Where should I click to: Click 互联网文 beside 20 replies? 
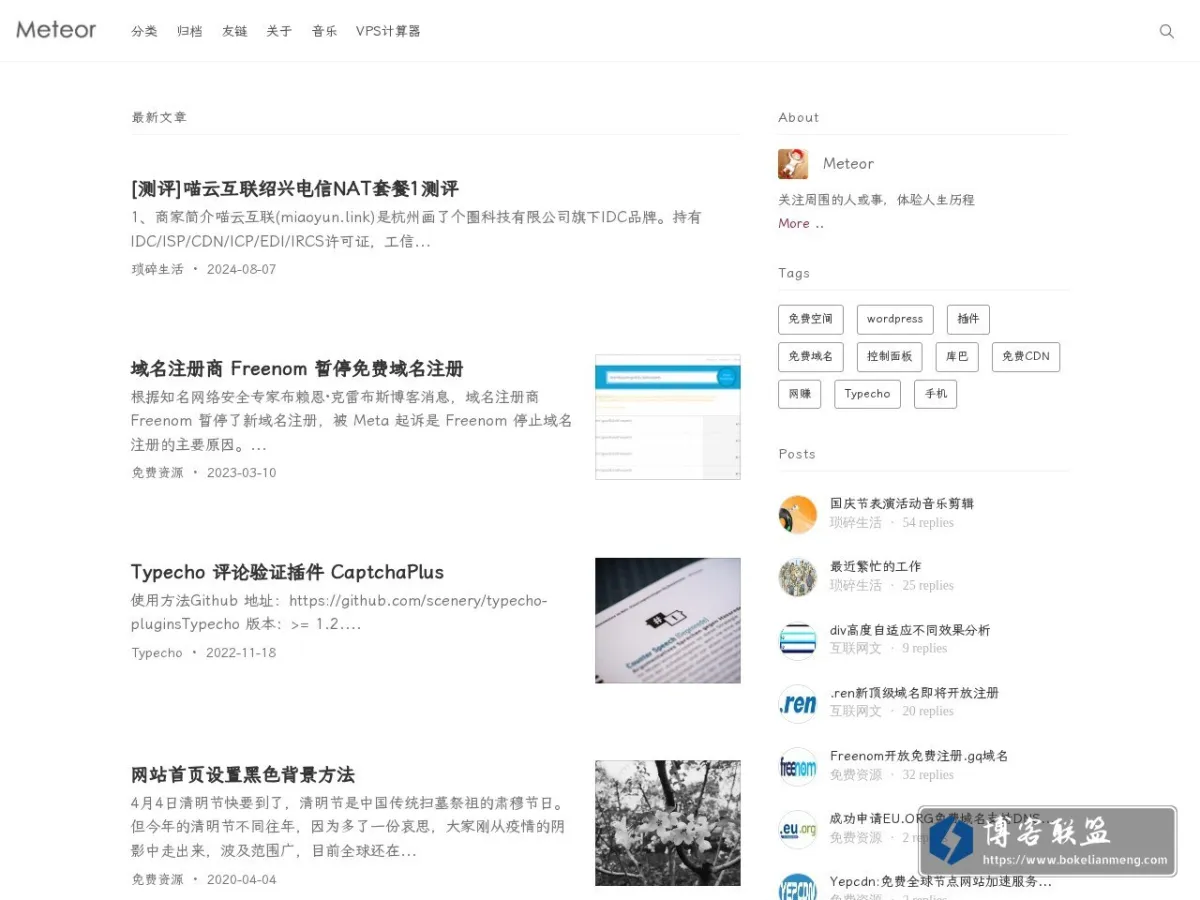[x=856, y=711]
